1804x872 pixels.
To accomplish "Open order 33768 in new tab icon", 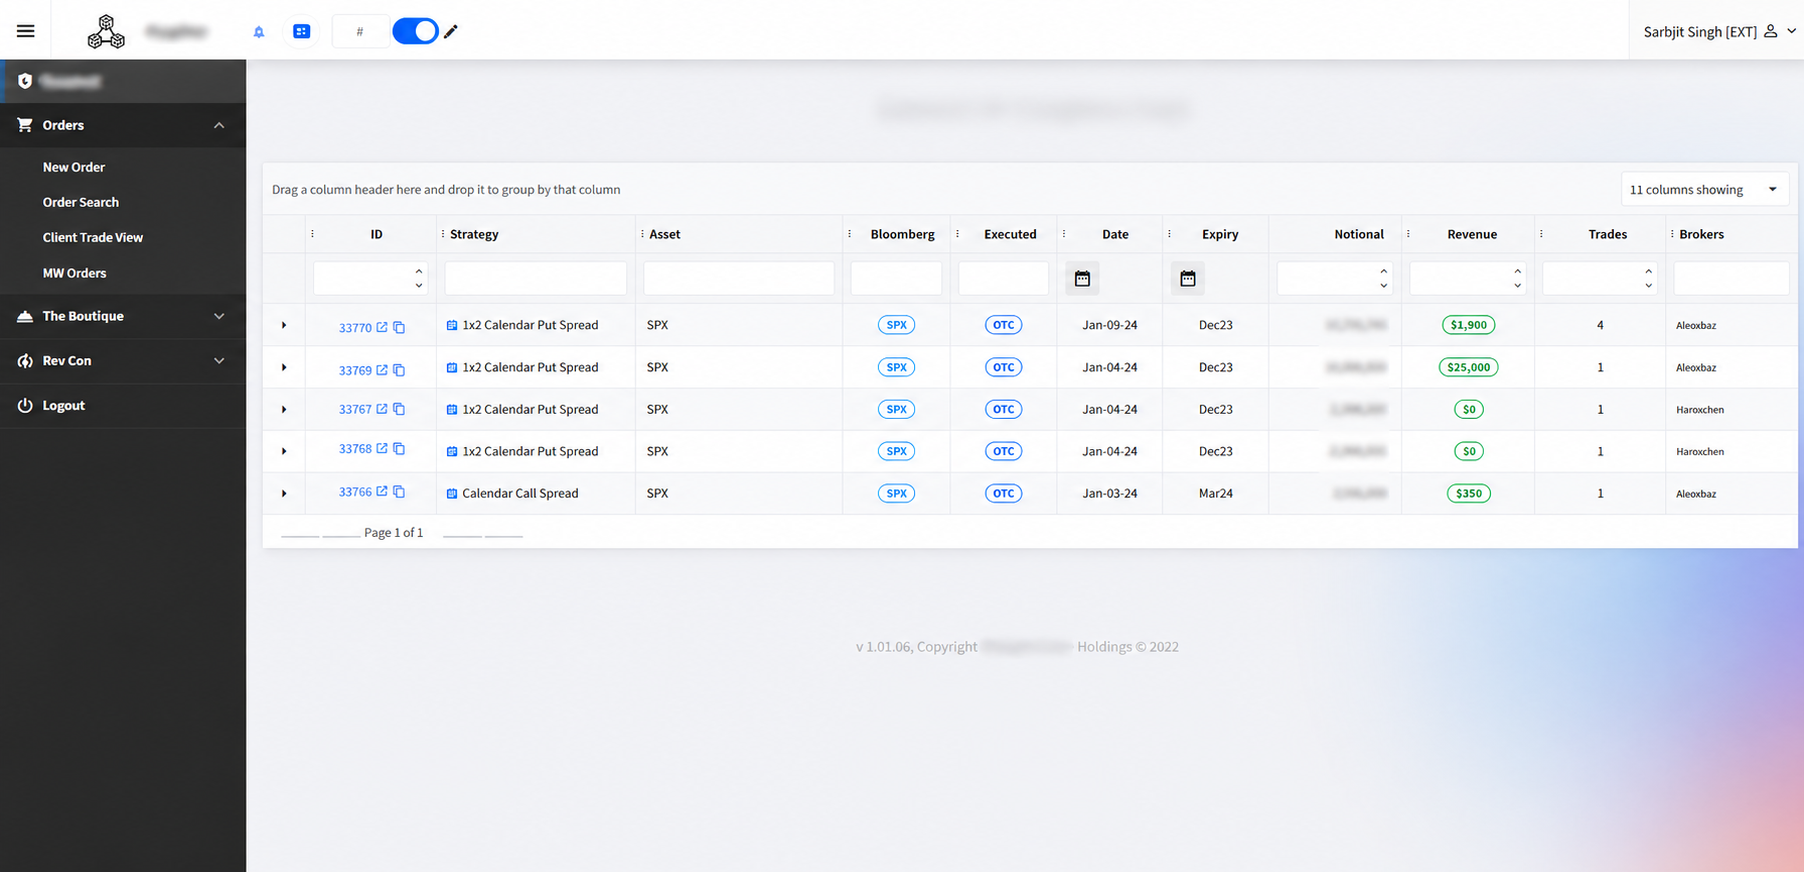I will tap(382, 448).
